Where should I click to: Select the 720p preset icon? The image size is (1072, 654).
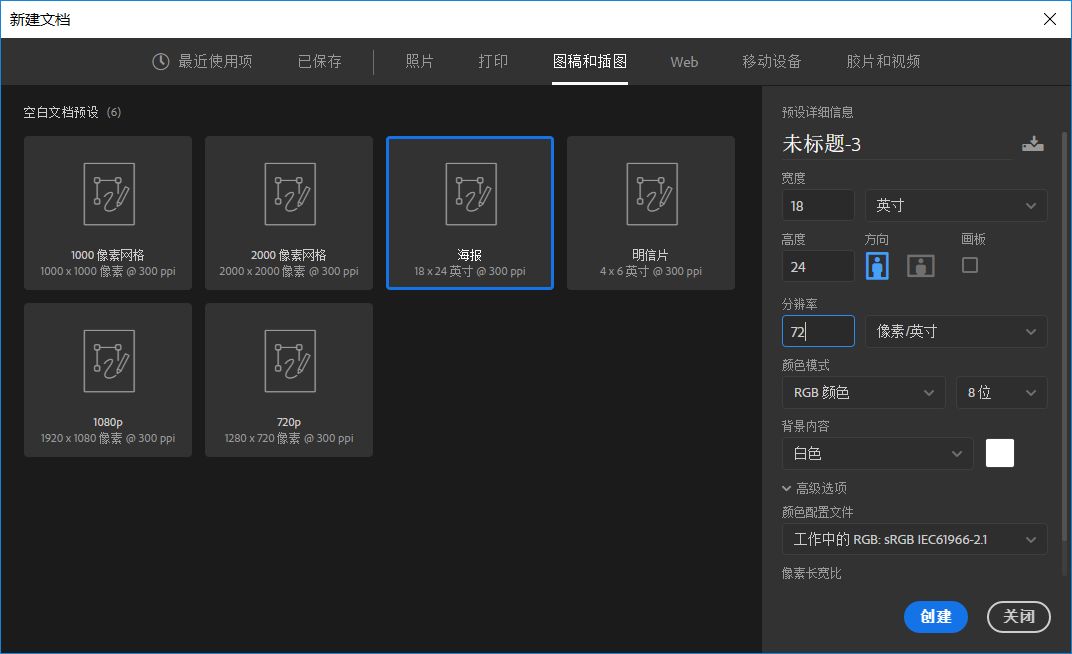point(289,360)
